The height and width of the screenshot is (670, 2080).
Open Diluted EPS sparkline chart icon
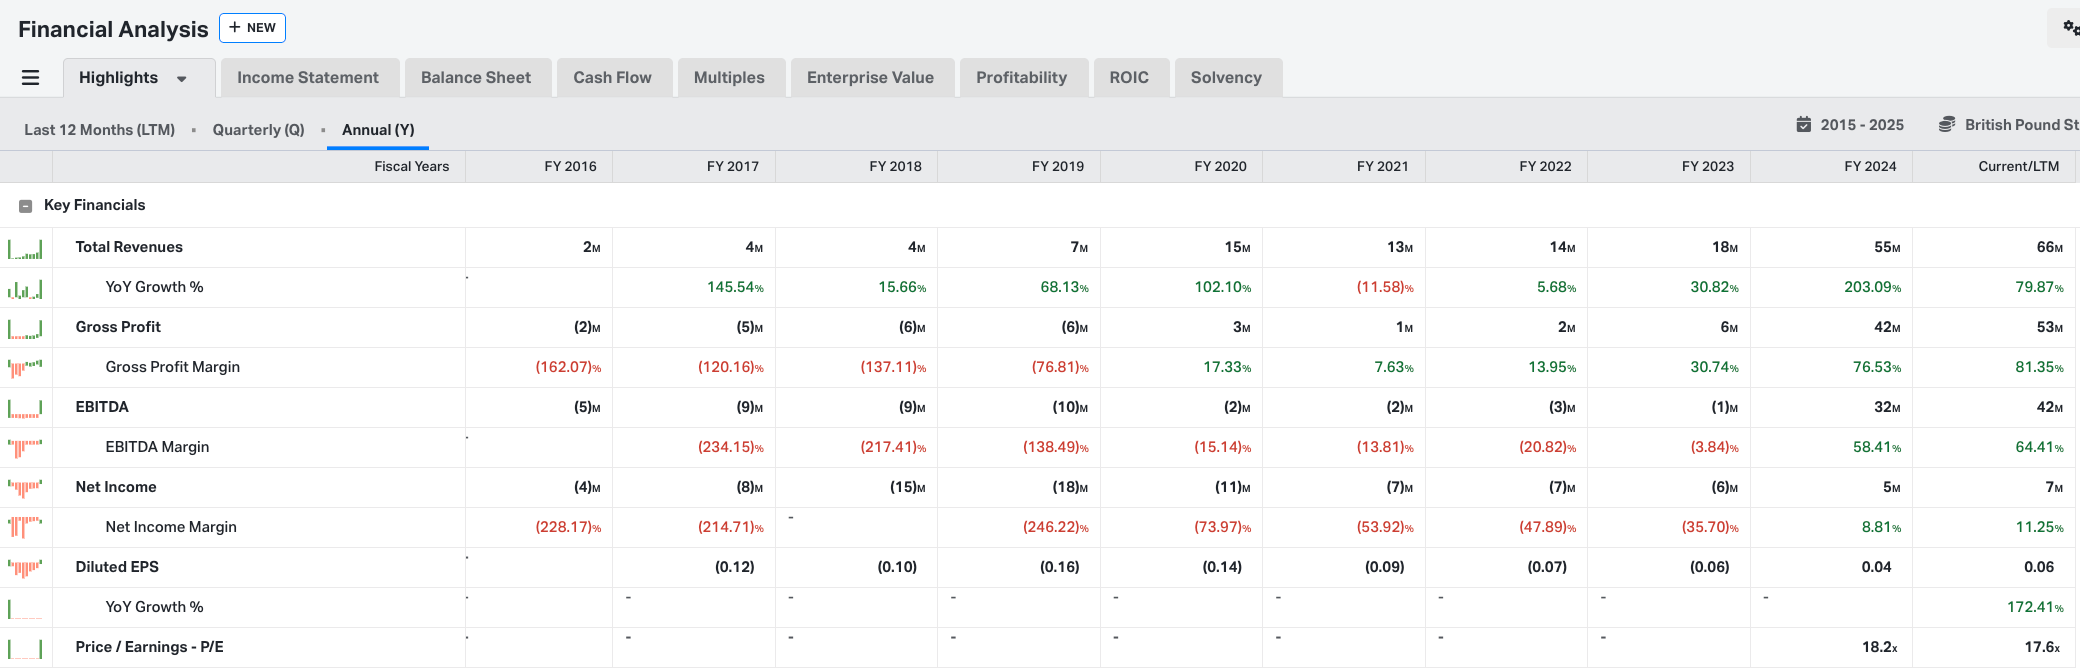point(25,568)
